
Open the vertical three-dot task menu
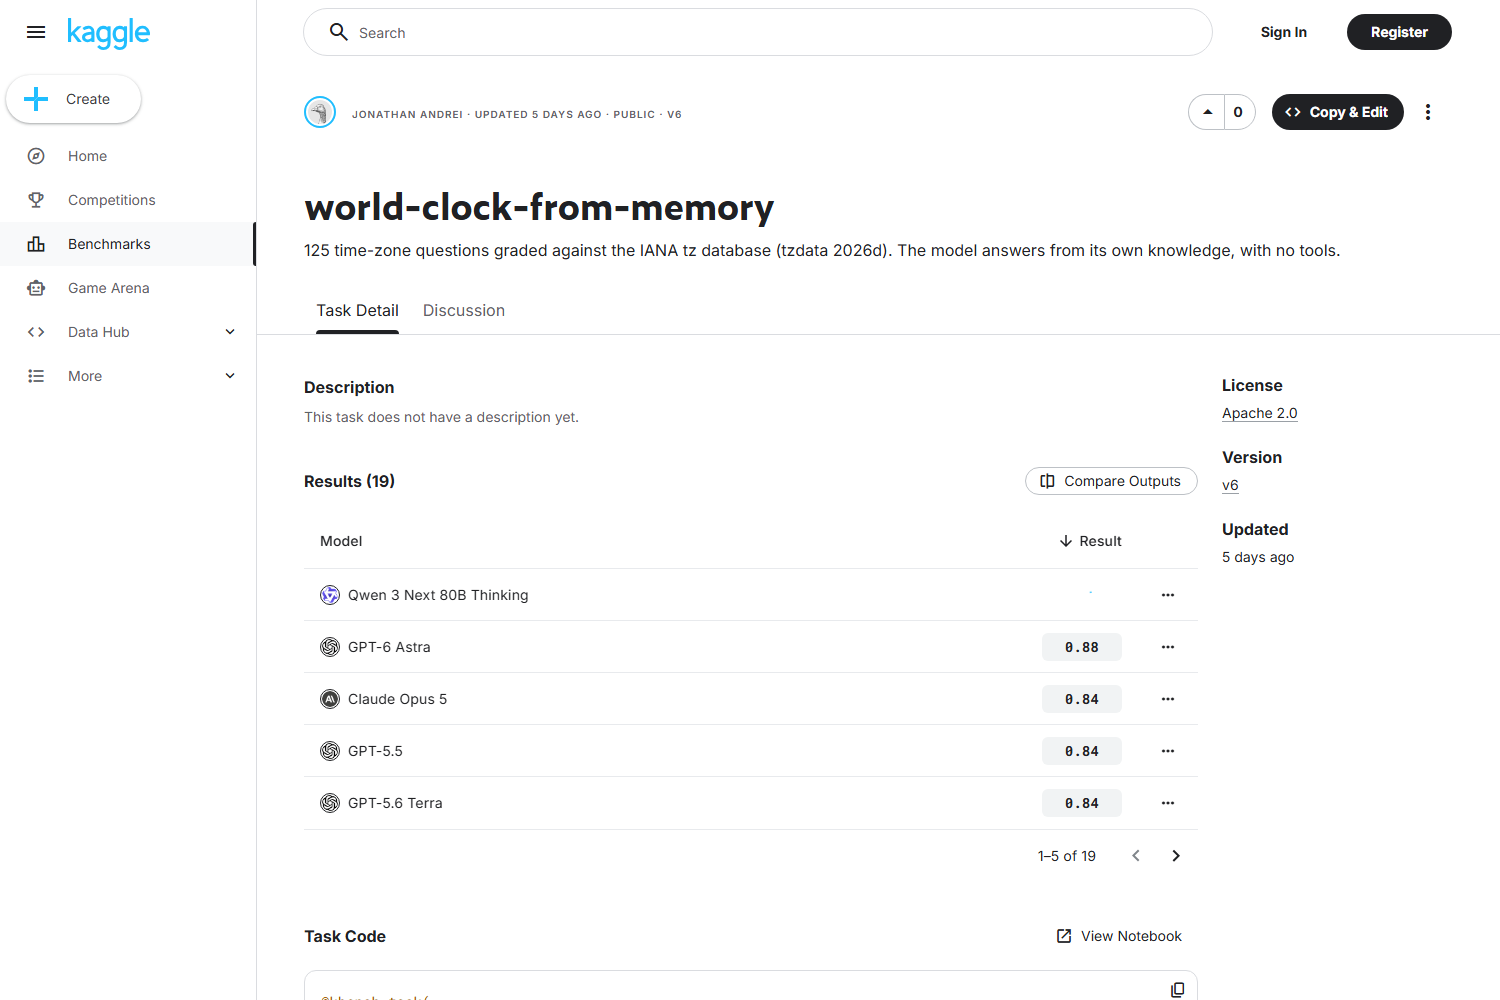1428,112
